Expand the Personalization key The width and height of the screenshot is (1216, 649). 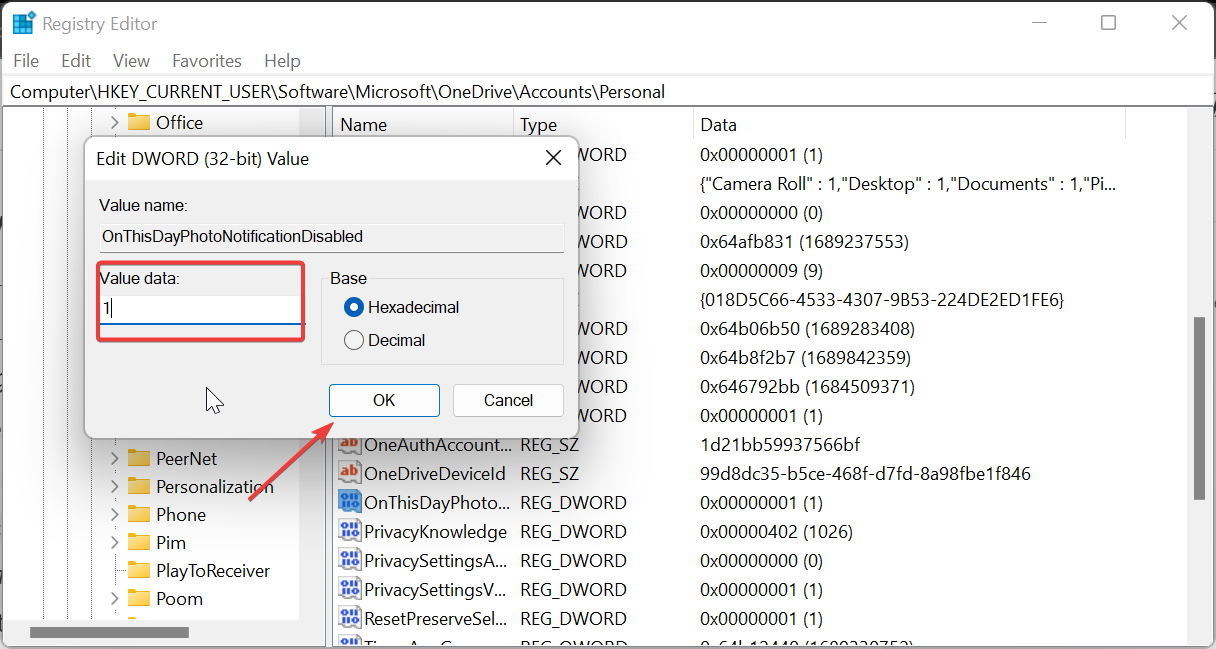[x=114, y=486]
